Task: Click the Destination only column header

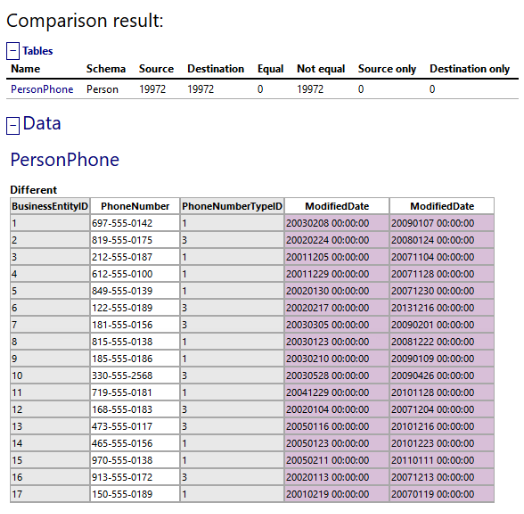Action: click(470, 69)
